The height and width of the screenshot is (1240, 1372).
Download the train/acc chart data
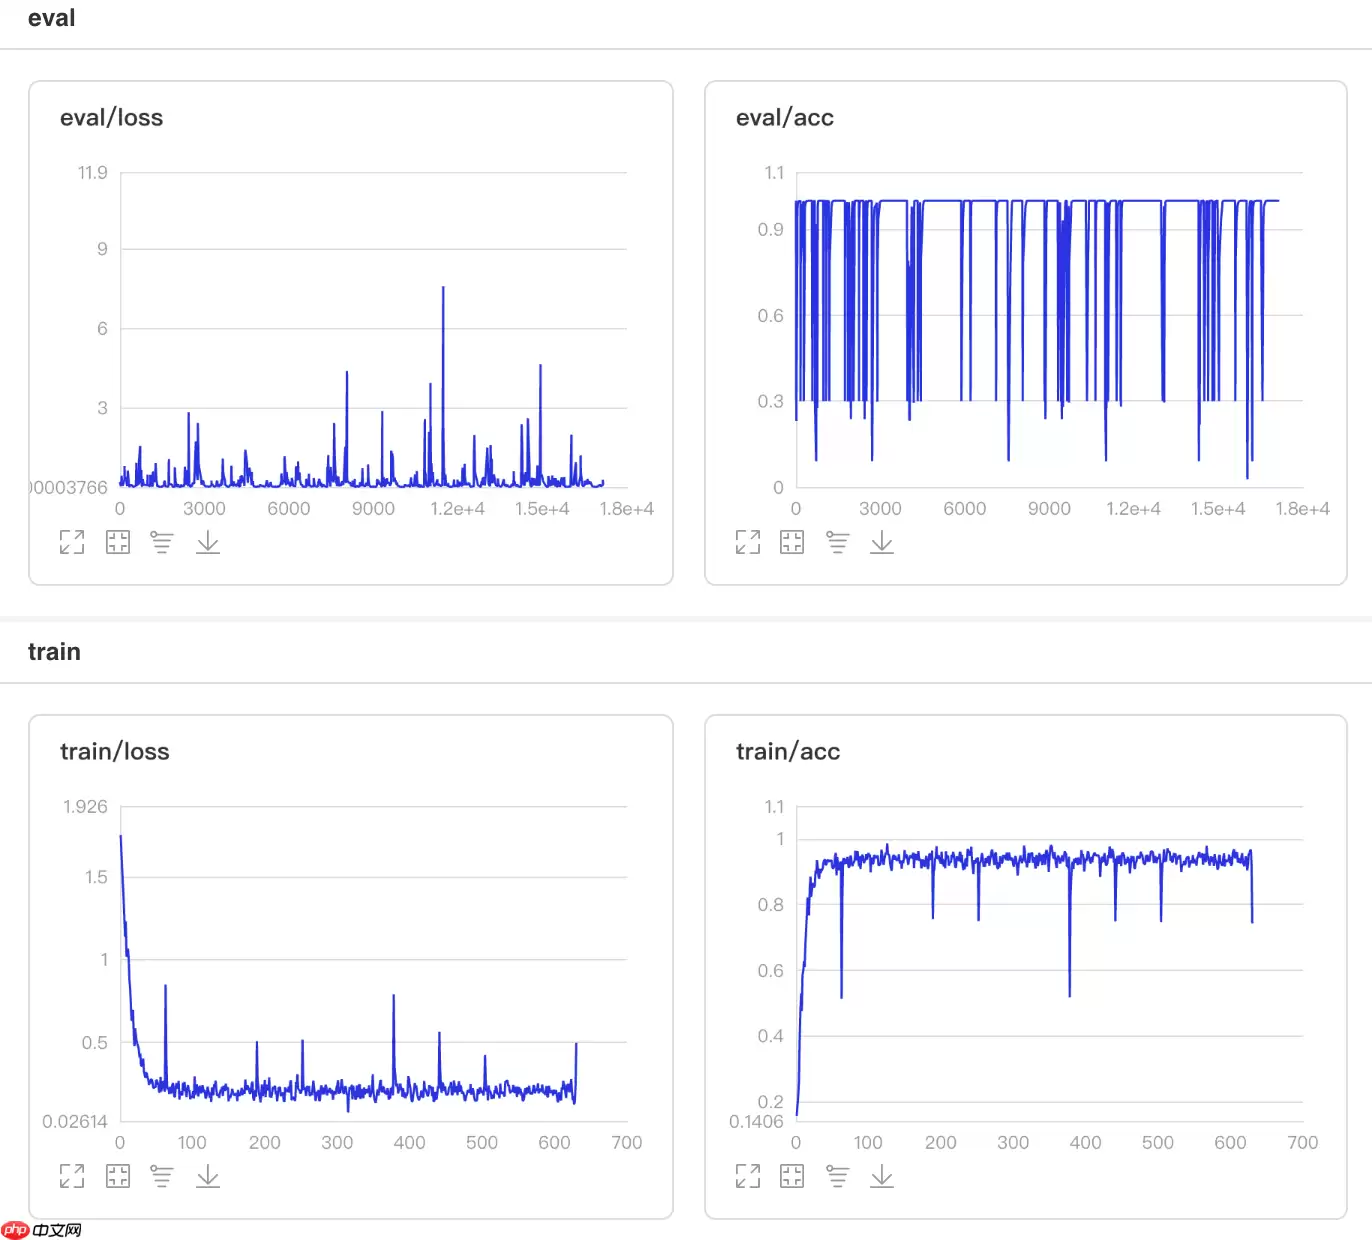882,1176
